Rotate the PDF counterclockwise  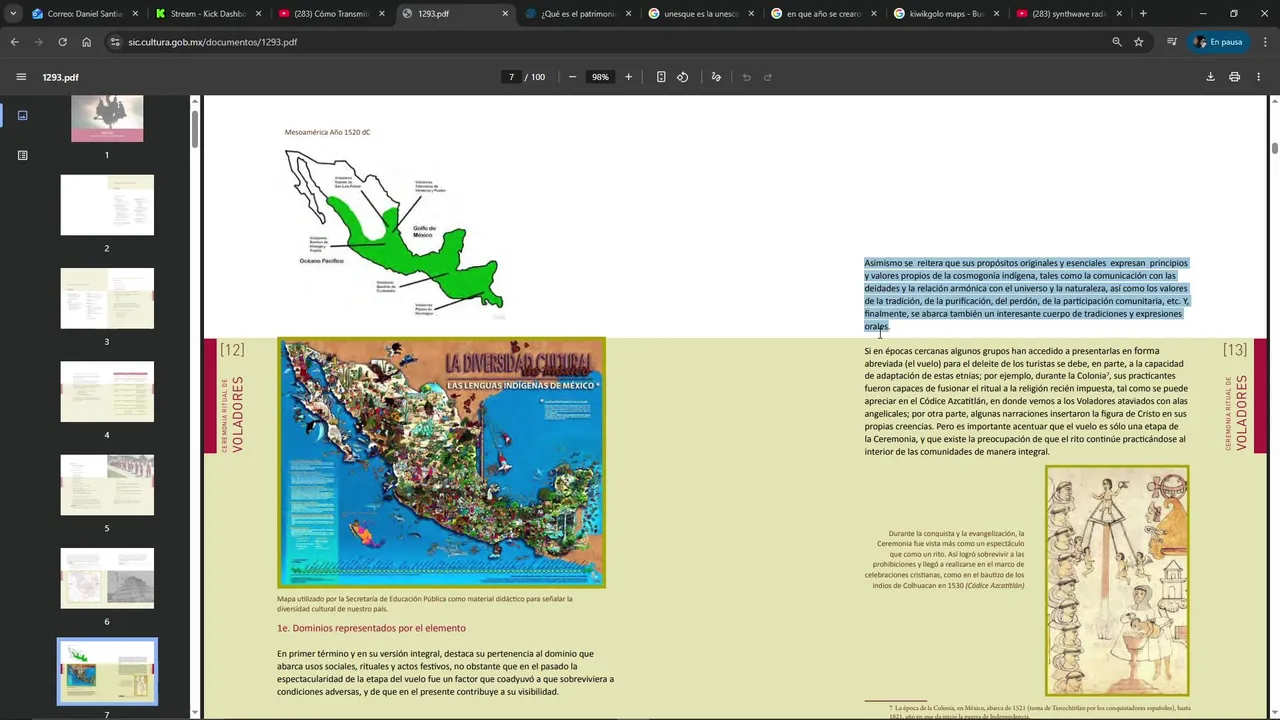pos(683,77)
